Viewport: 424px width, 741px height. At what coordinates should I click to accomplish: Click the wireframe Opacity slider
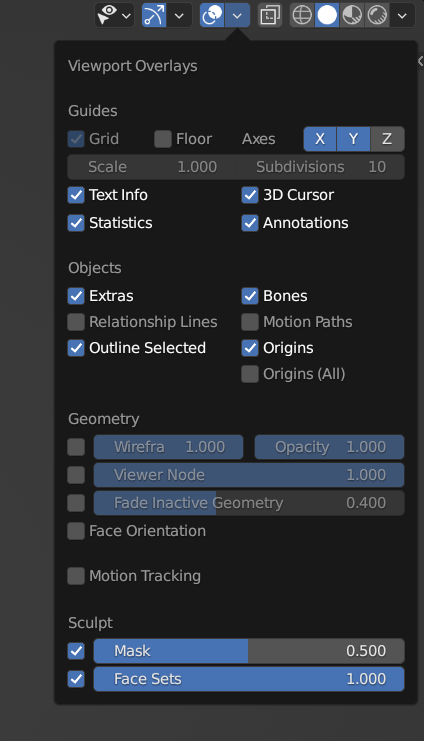click(x=329, y=447)
